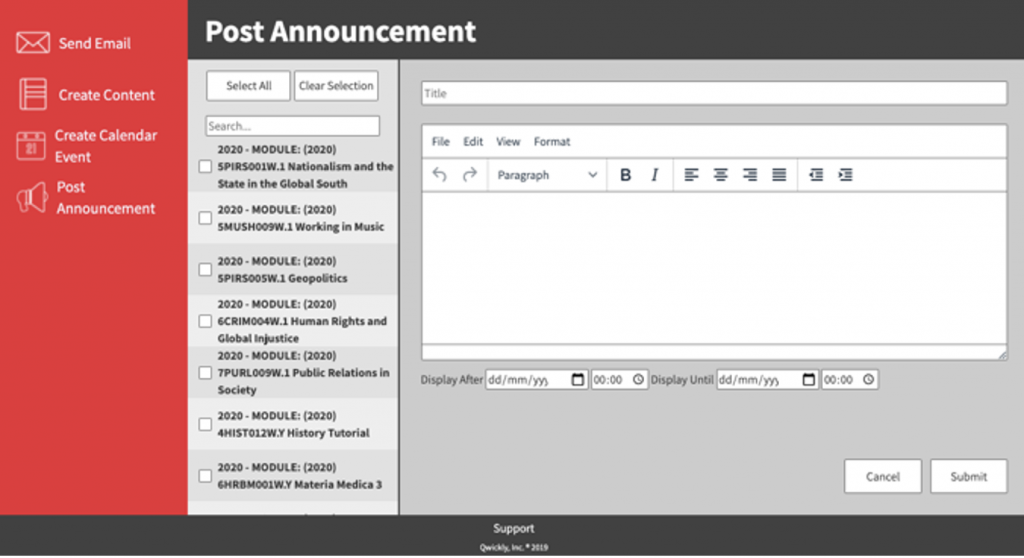This screenshot has width=1024, height=558.
Task: Click the Clear Selection button
Action: pos(336,86)
